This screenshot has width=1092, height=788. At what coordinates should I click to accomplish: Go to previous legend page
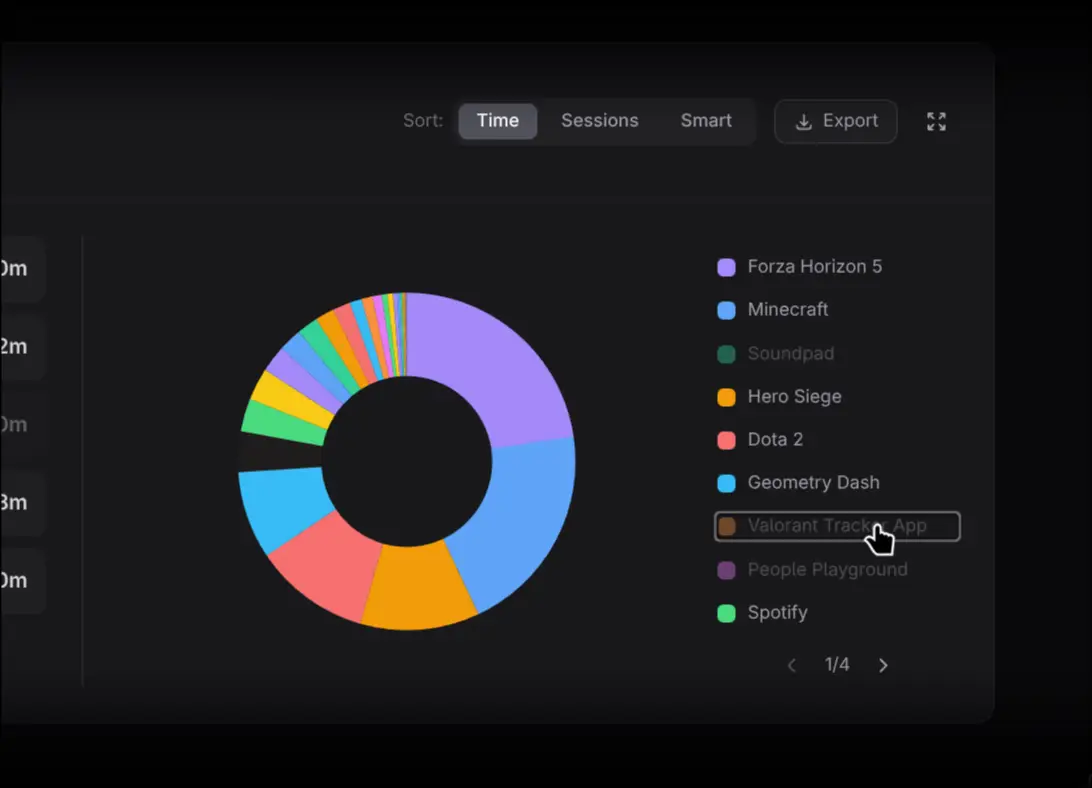coord(792,665)
